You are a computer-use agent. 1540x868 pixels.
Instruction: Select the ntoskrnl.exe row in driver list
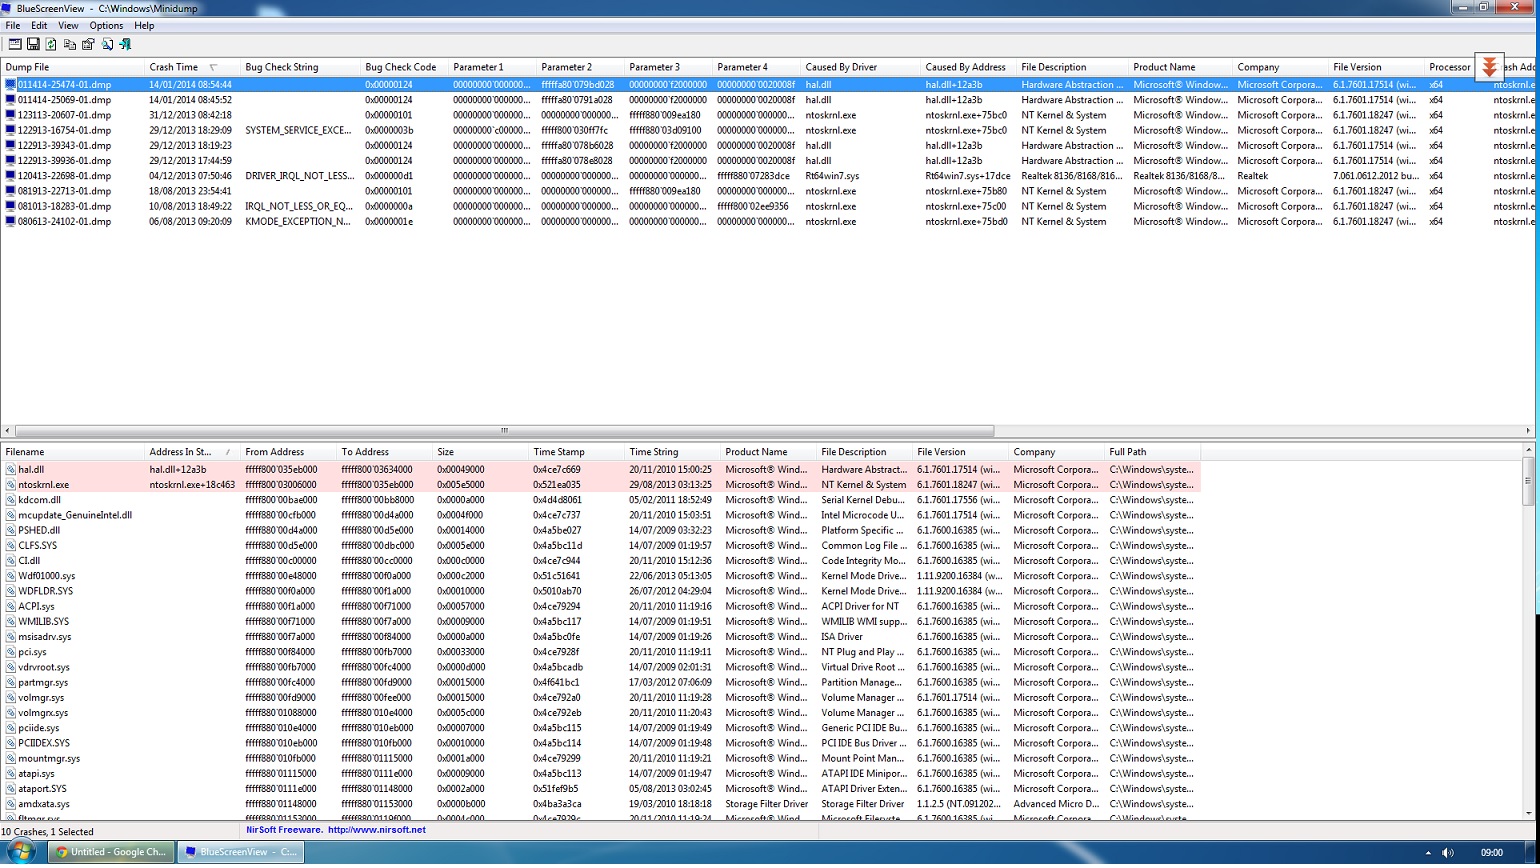point(43,485)
